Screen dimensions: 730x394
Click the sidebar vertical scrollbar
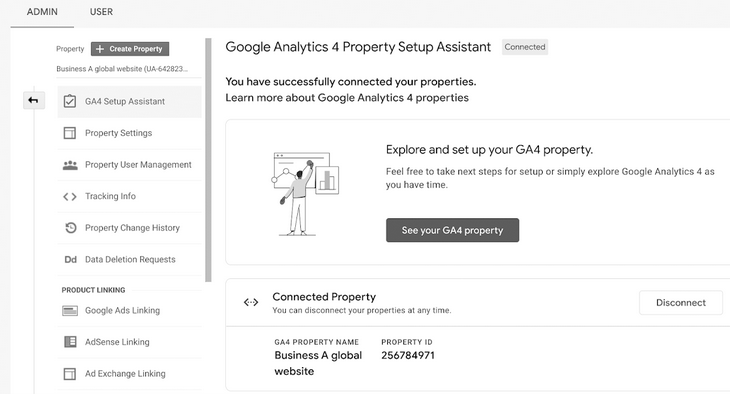pyautogui.click(x=208, y=160)
